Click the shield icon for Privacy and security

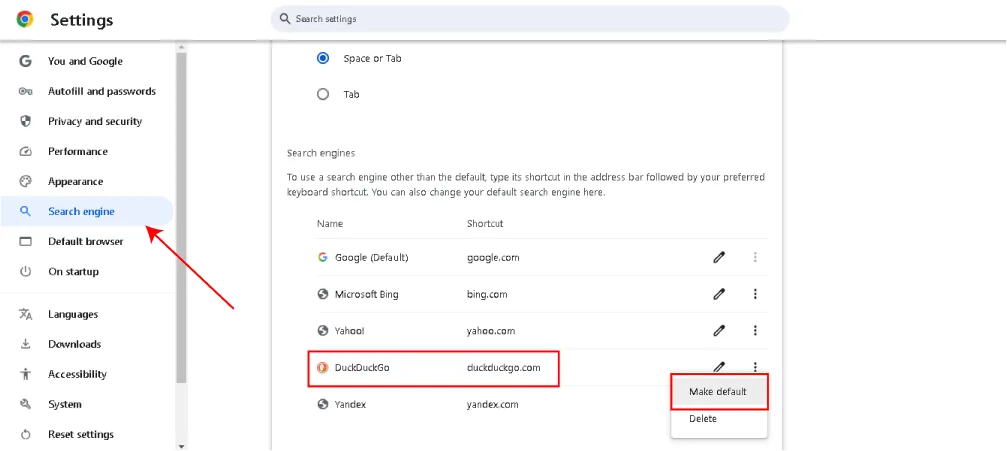point(26,121)
